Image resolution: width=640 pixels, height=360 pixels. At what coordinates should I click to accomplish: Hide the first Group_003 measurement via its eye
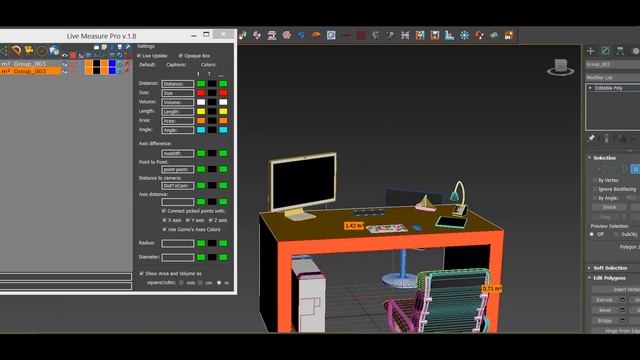coord(65,64)
